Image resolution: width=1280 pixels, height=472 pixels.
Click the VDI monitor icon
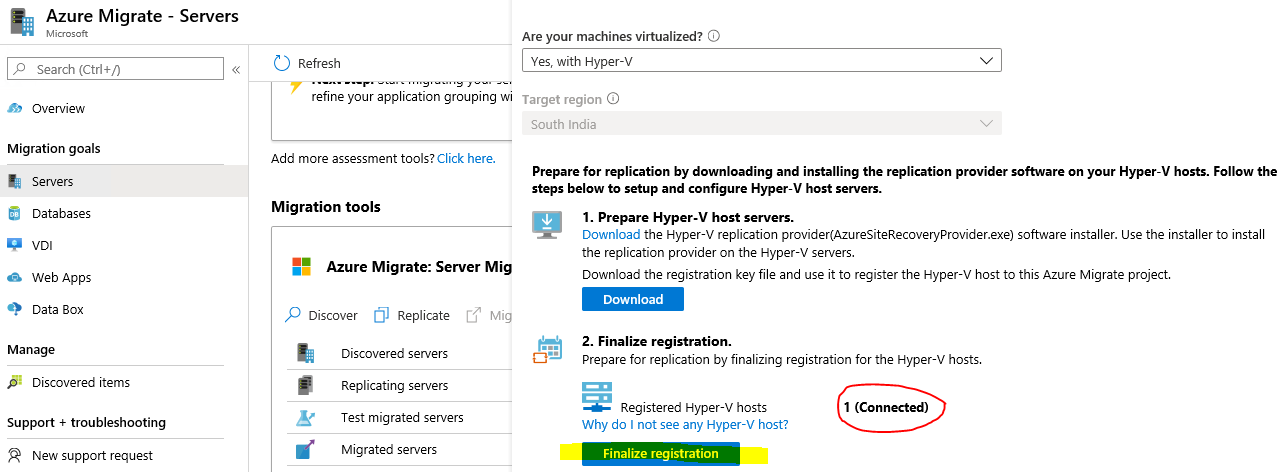point(15,245)
